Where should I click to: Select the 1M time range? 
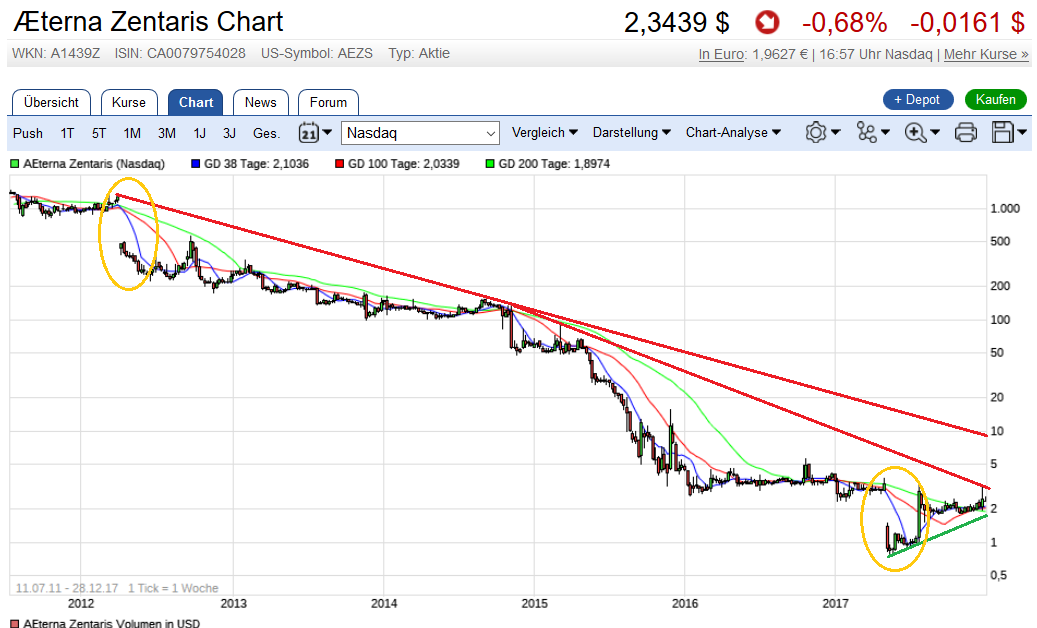click(x=132, y=133)
